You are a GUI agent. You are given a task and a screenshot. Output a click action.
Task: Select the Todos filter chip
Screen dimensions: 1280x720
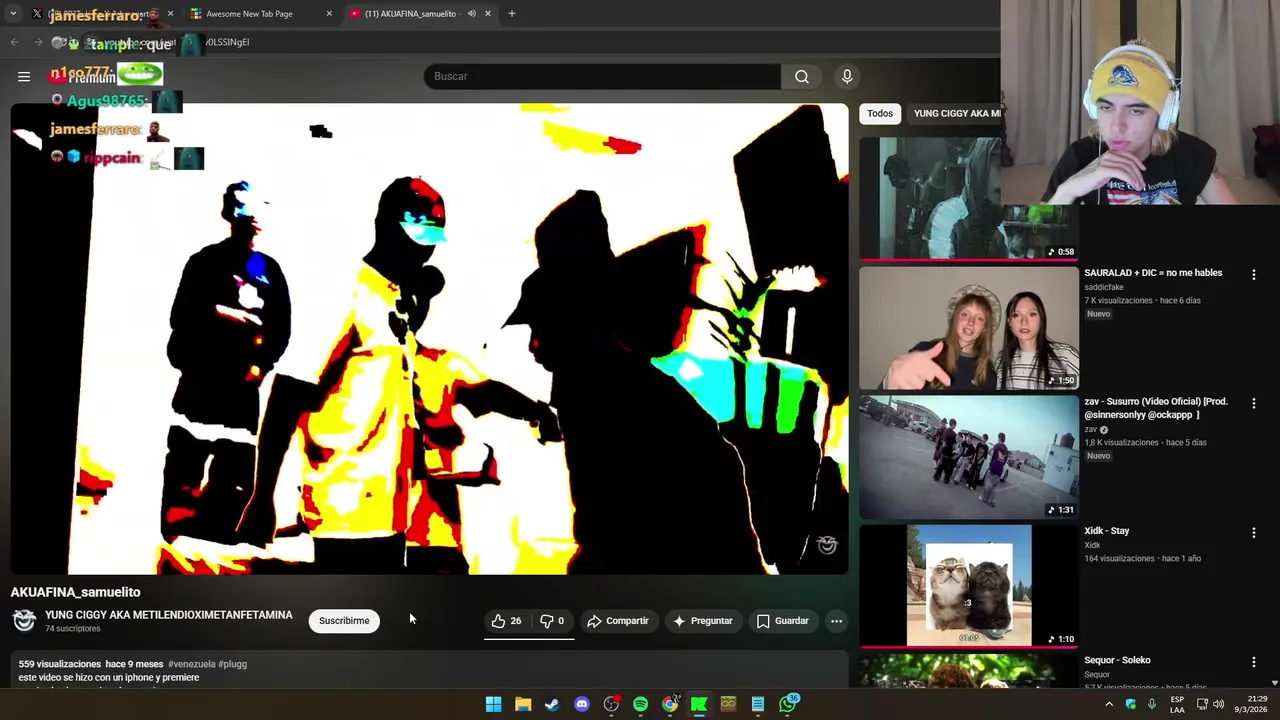[x=880, y=113]
